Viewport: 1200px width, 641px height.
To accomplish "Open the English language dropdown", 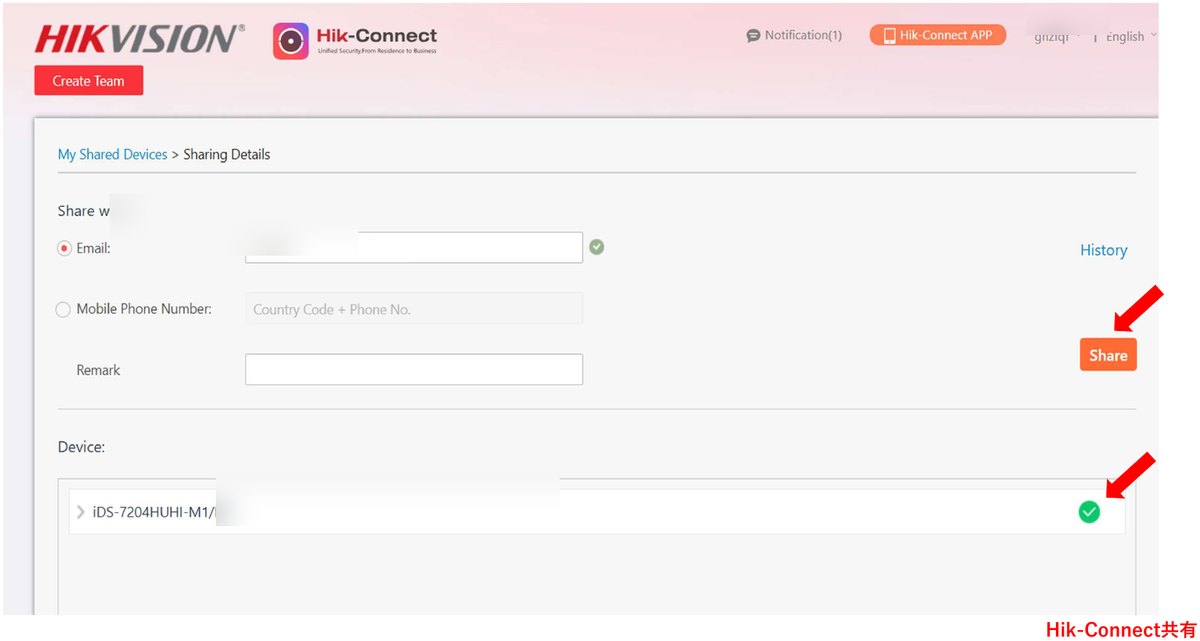I will pos(1131,36).
